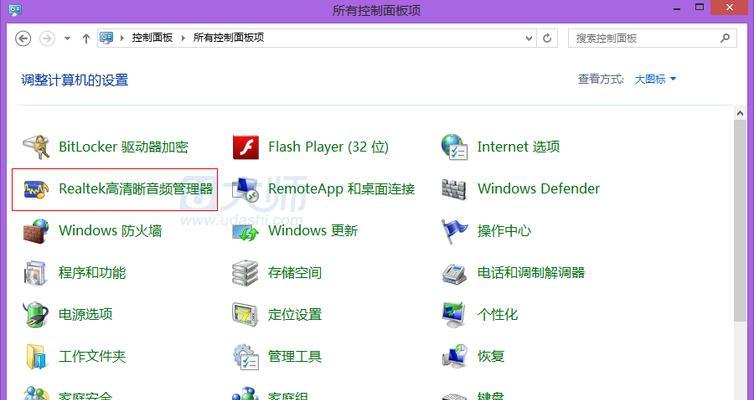Open the 存储空间 drives icon
754x400 pixels.
[x=245, y=273]
